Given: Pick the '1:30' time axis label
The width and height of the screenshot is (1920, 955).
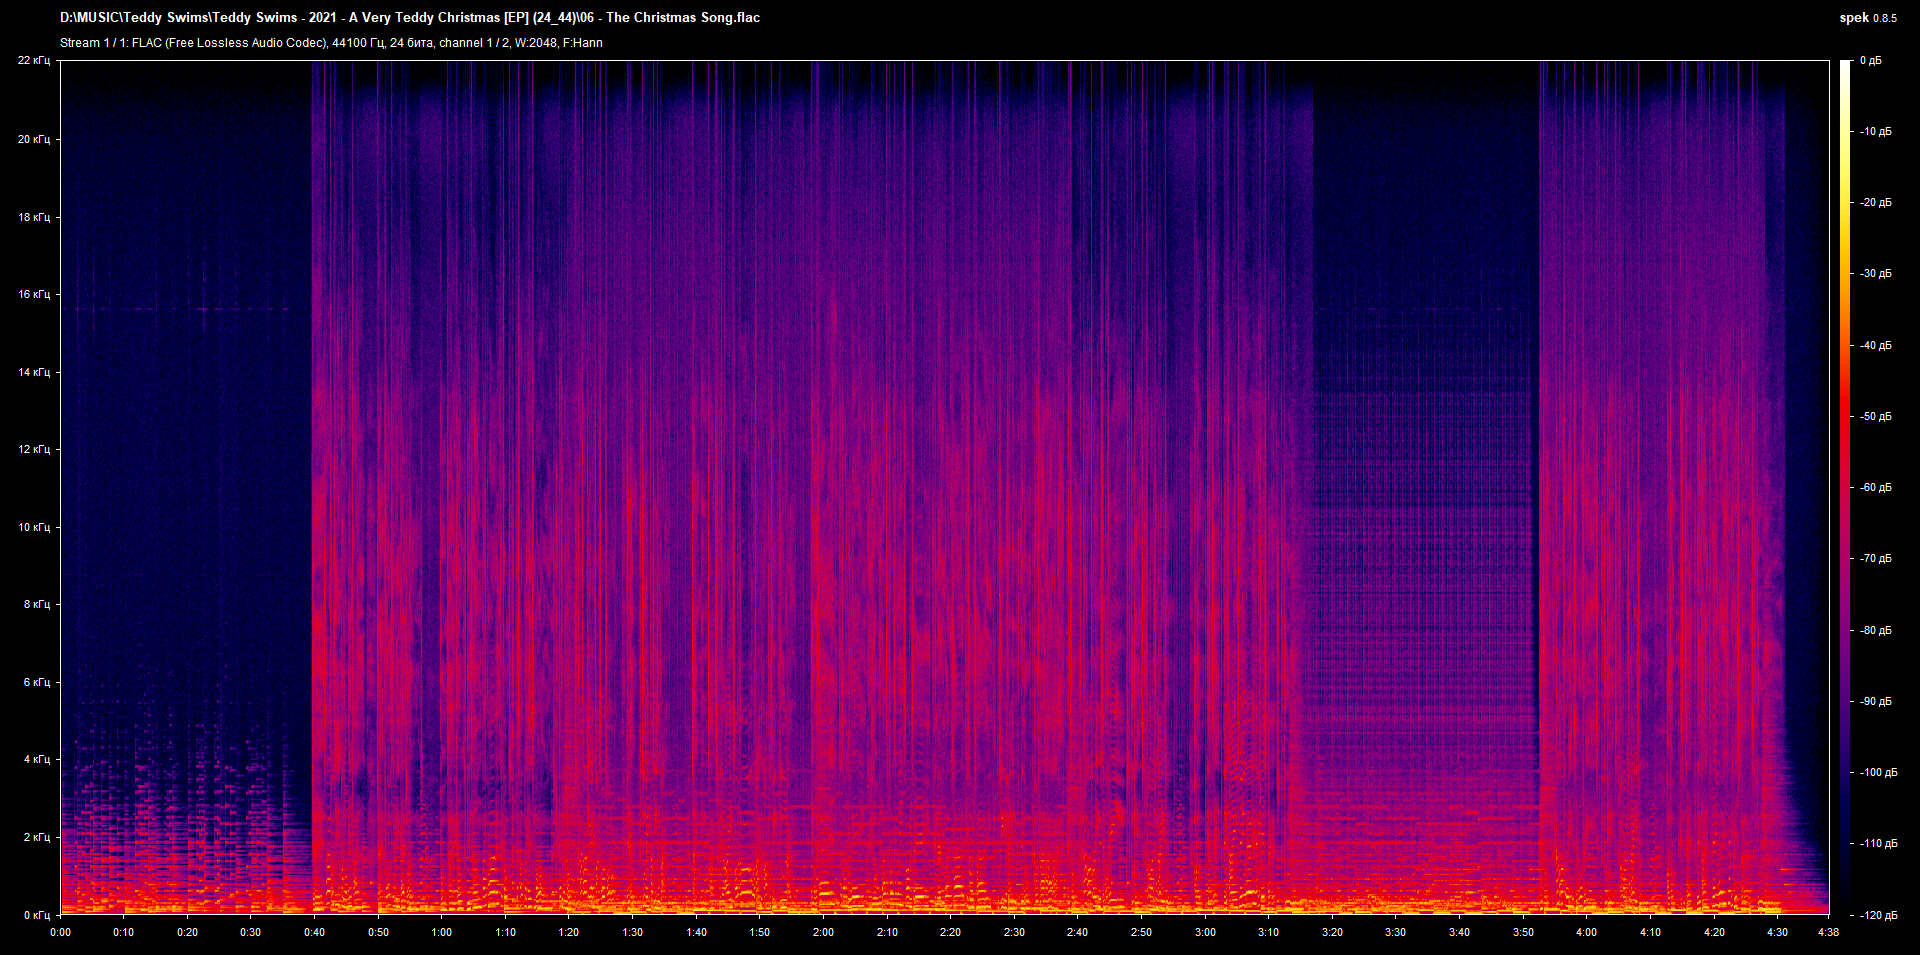Looking at the screenshot, I should tap(633, 932).
